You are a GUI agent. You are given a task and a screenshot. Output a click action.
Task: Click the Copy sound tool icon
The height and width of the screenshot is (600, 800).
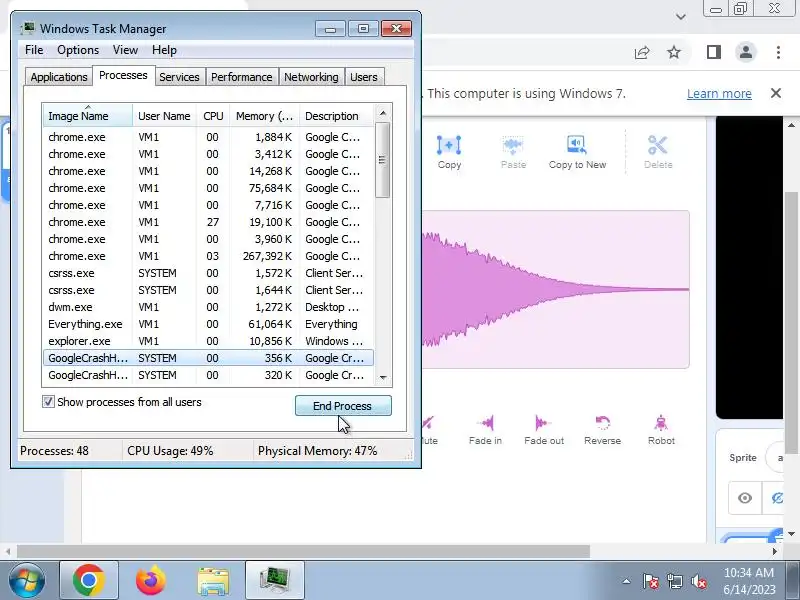pyautogui.click(x=449, y=145)
